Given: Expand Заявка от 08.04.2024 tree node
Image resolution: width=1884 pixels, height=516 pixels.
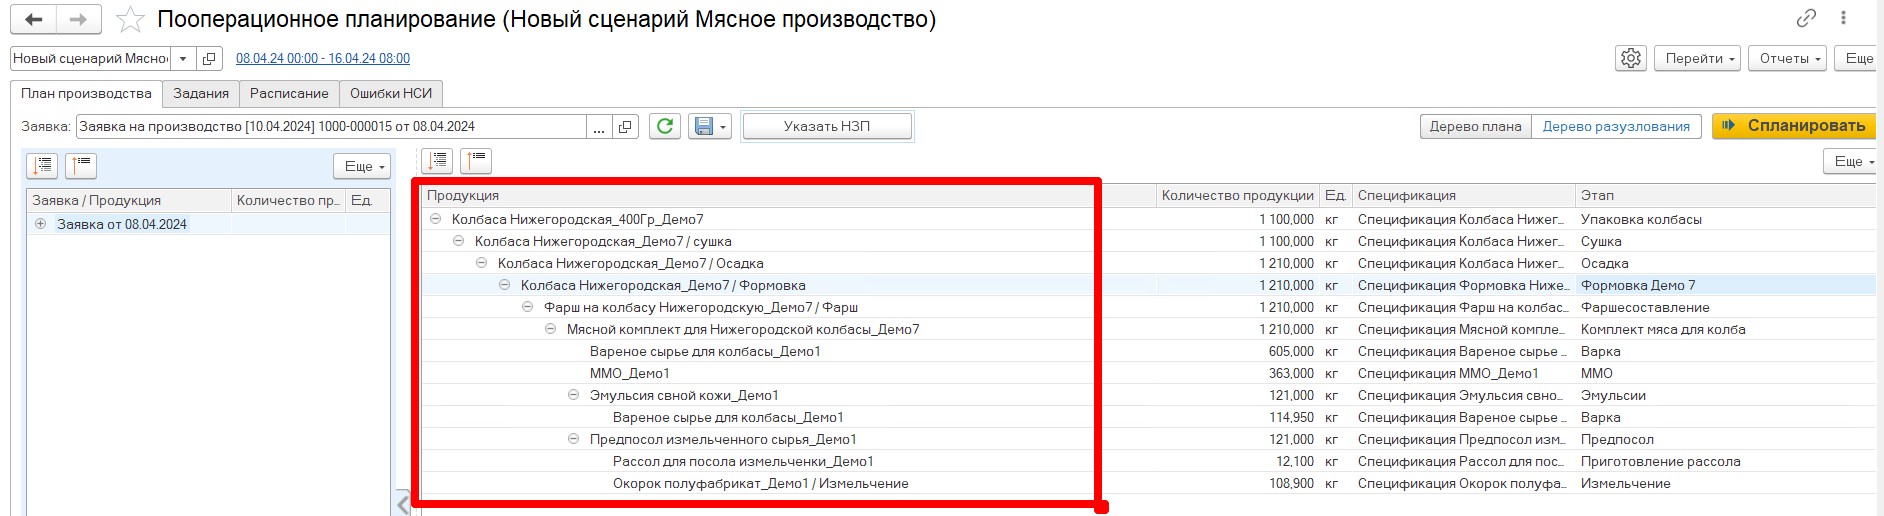Looking at the screenshot, I should tap(41, 224).
